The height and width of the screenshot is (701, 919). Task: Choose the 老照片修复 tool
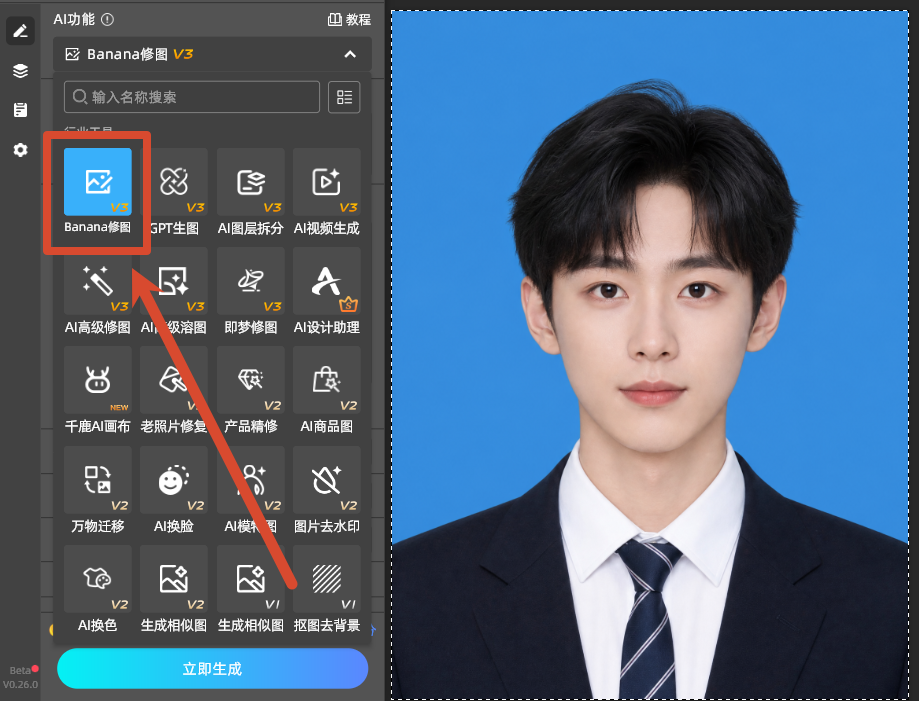click(x=174, y=380)
